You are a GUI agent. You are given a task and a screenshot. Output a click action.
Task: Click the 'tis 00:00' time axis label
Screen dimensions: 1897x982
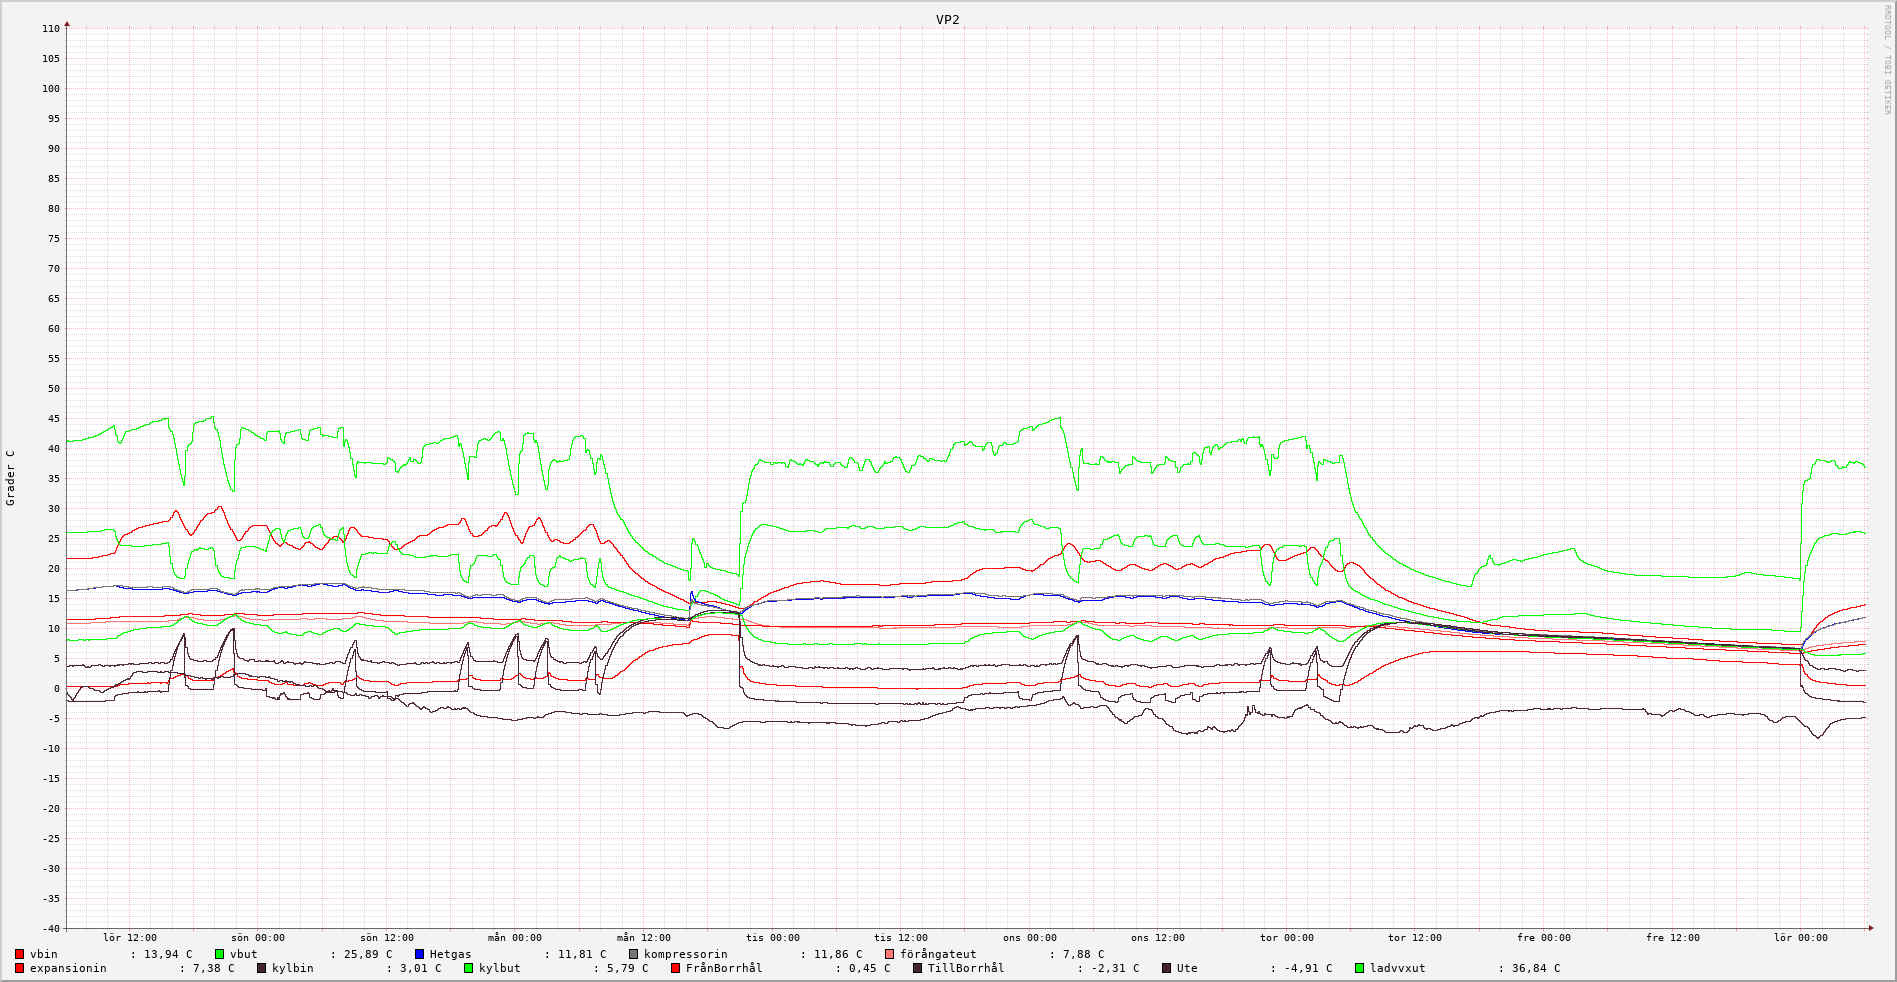point(772,938)
